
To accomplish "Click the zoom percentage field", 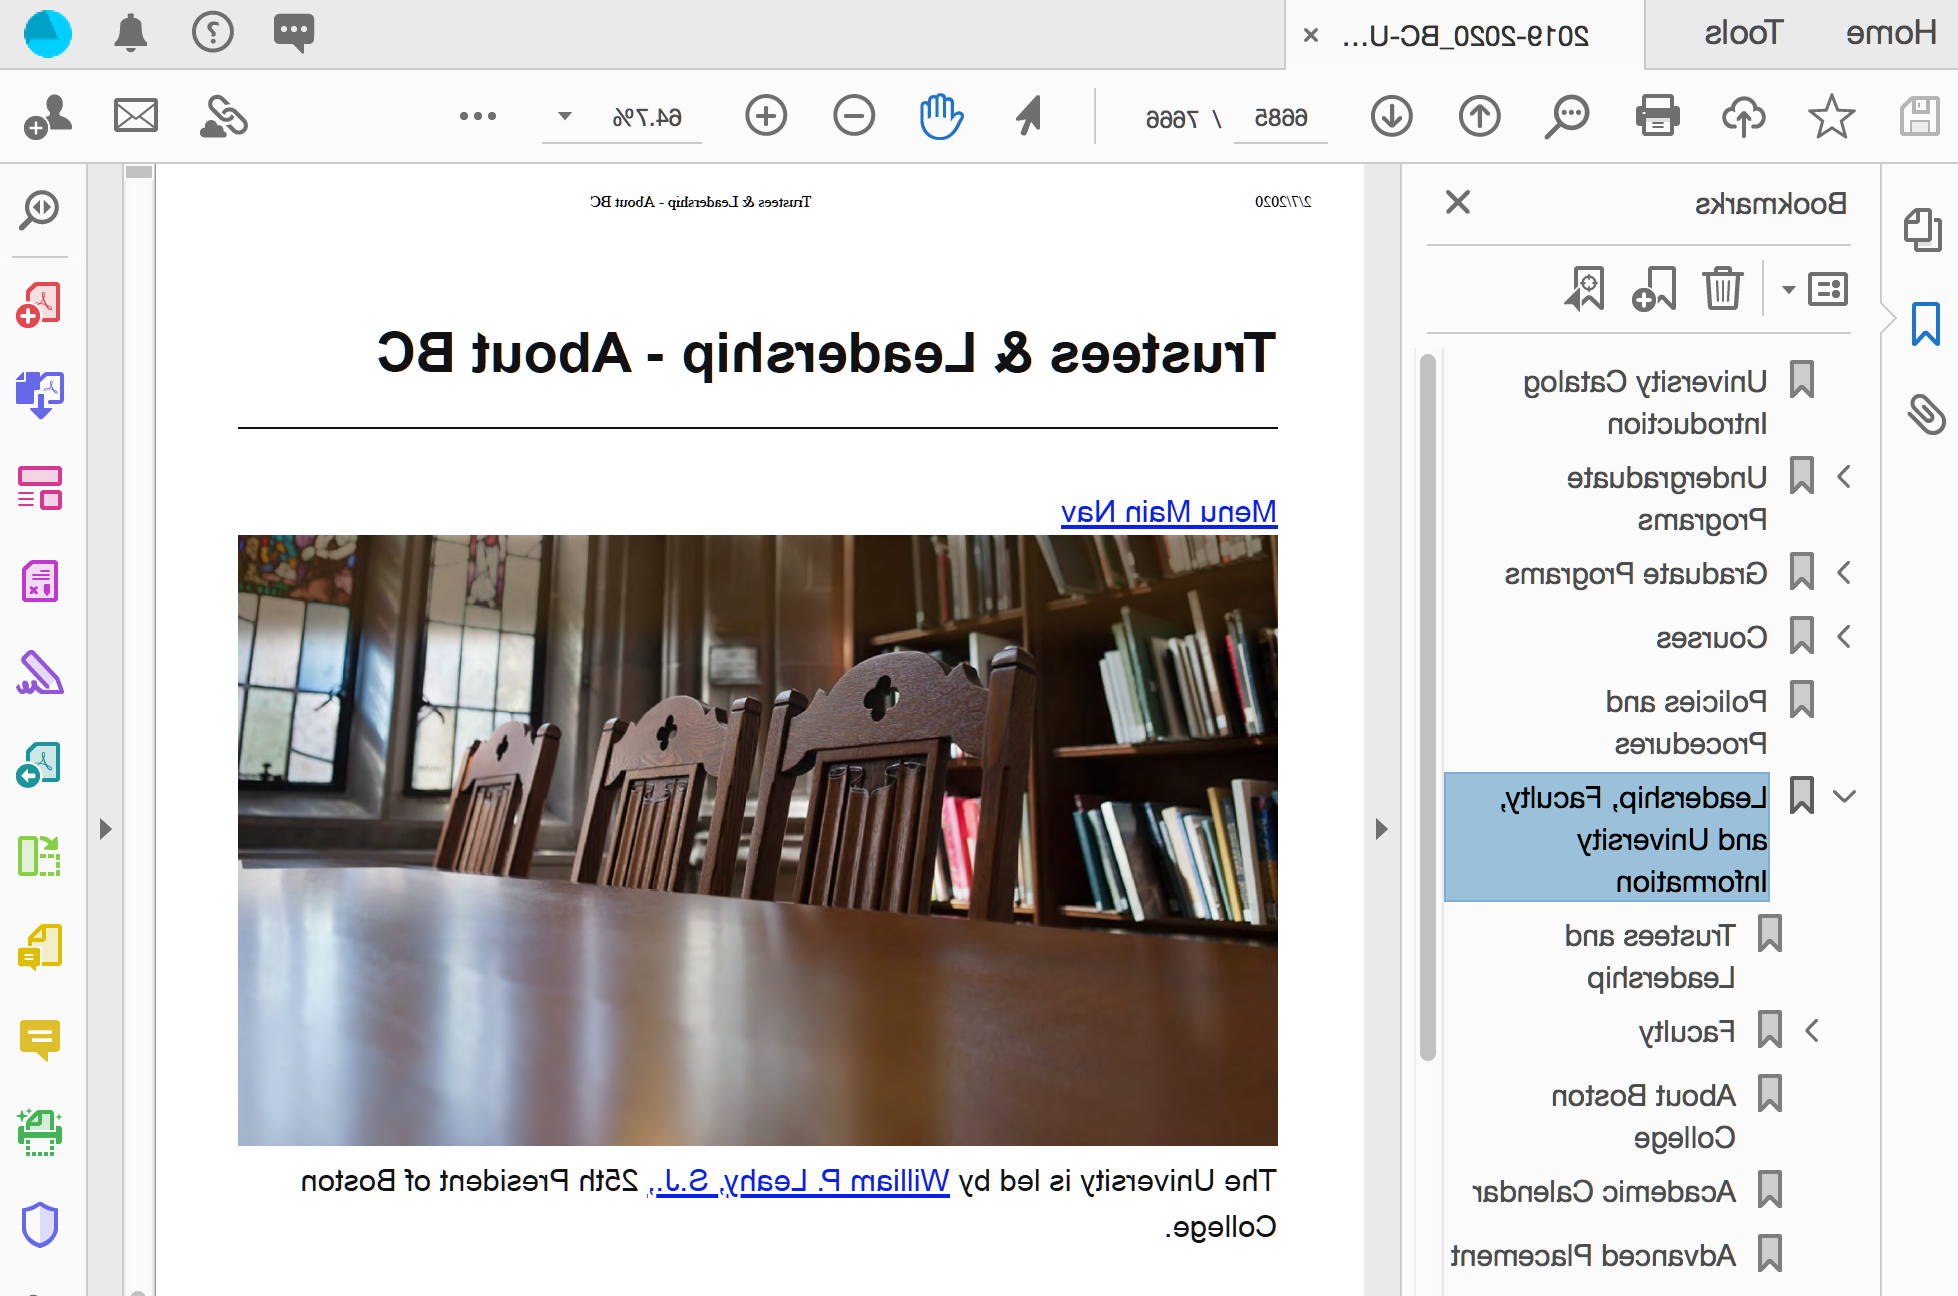I will coord(646,118).
